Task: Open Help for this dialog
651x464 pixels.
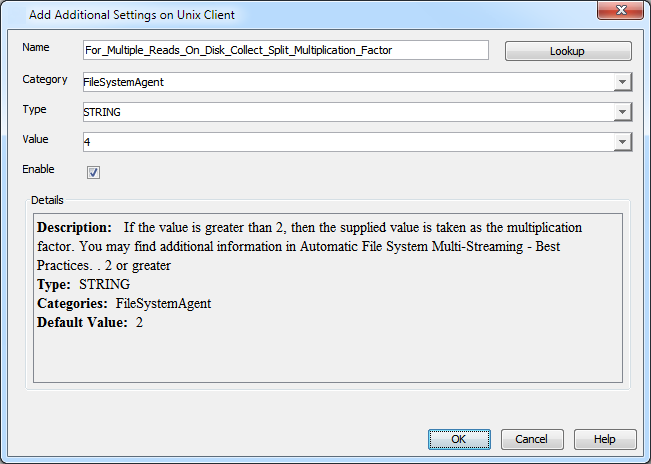Action: 604,439
